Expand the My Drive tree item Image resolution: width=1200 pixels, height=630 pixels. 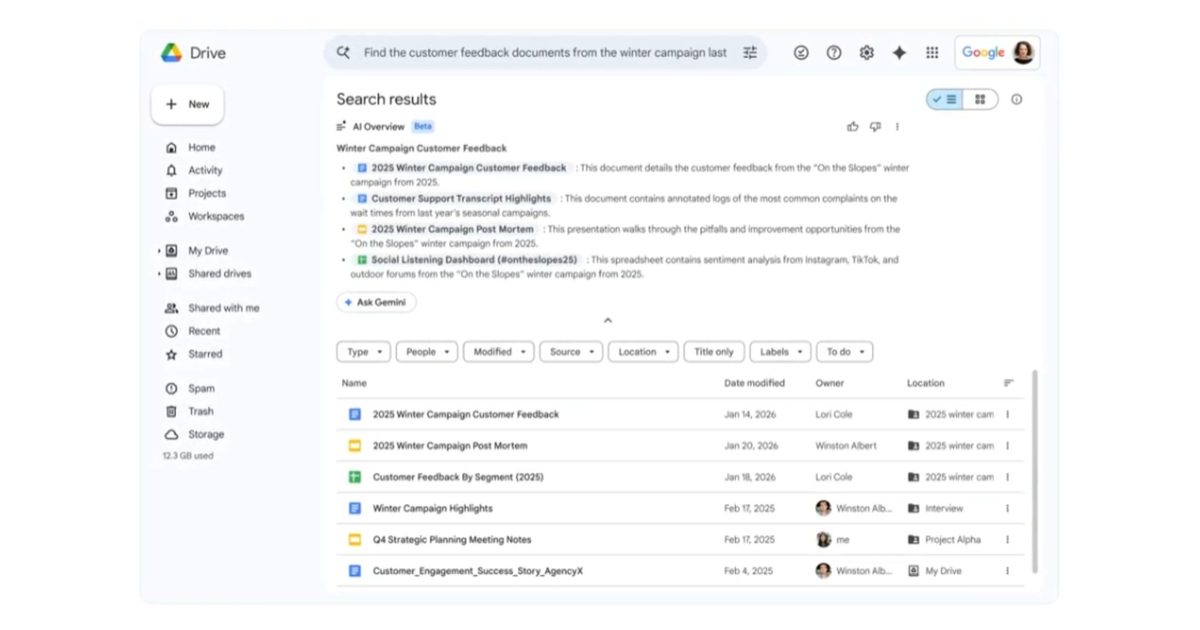click(157, 250)
